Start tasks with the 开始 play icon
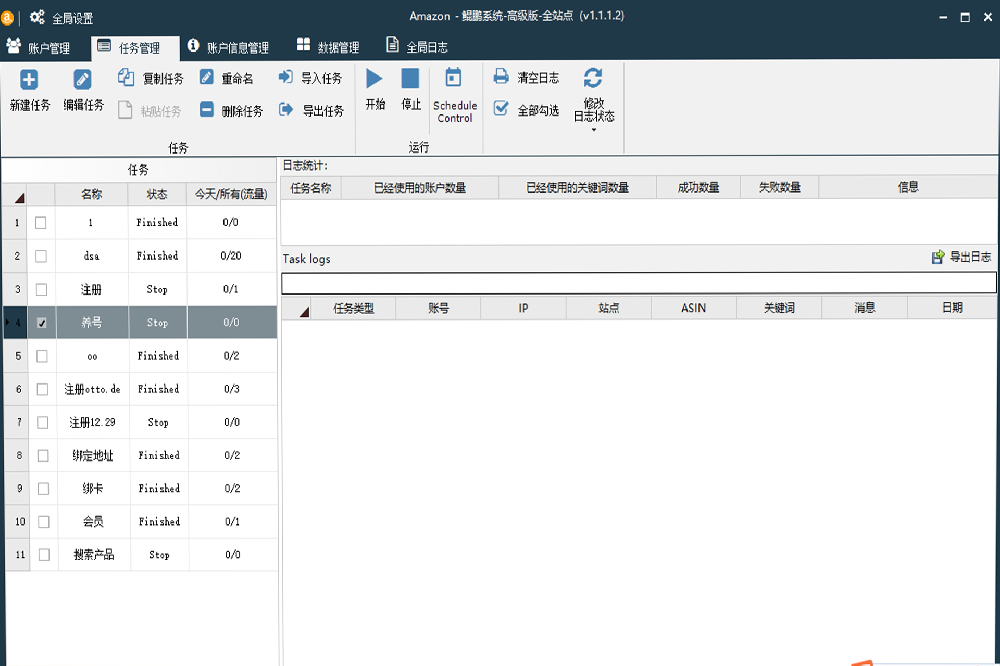This screenshot has height=666, width=1000. (x=374, y=78)
